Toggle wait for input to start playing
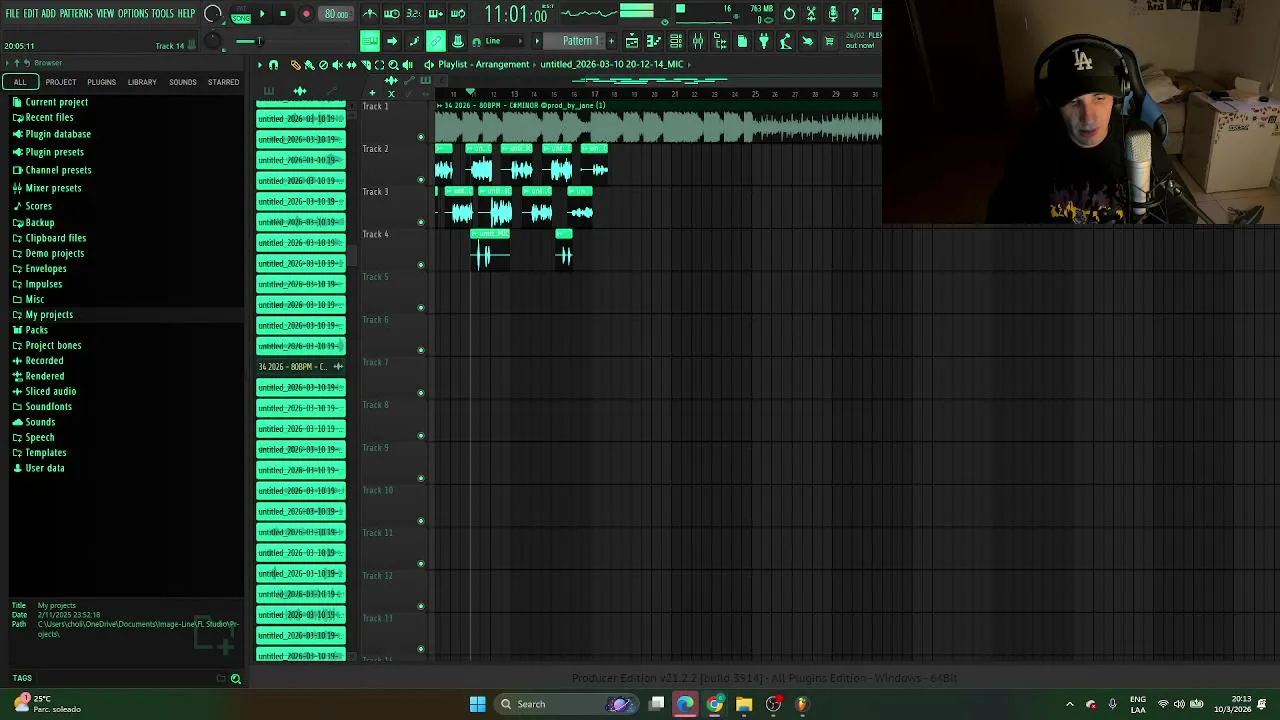The width and height of the screenshot is (1280, 720). pyautogui.click(x=392, y=14)
